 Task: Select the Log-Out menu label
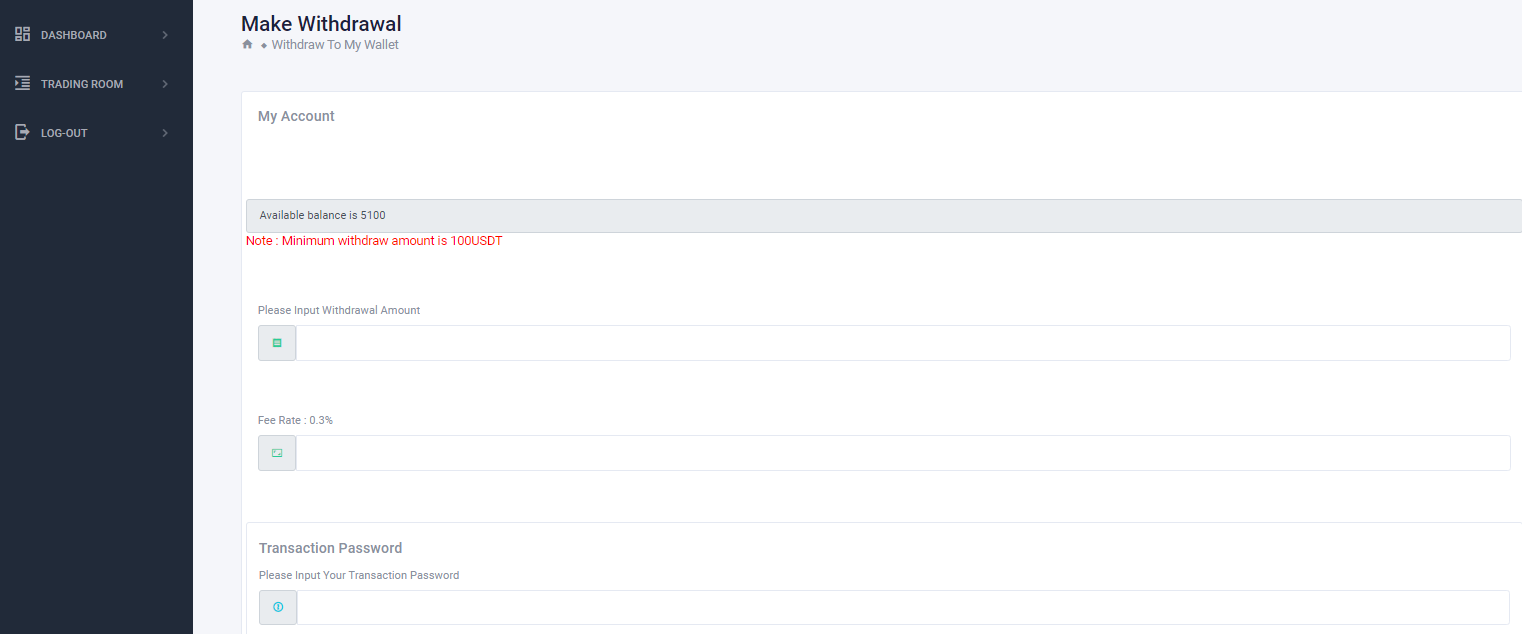64,133
